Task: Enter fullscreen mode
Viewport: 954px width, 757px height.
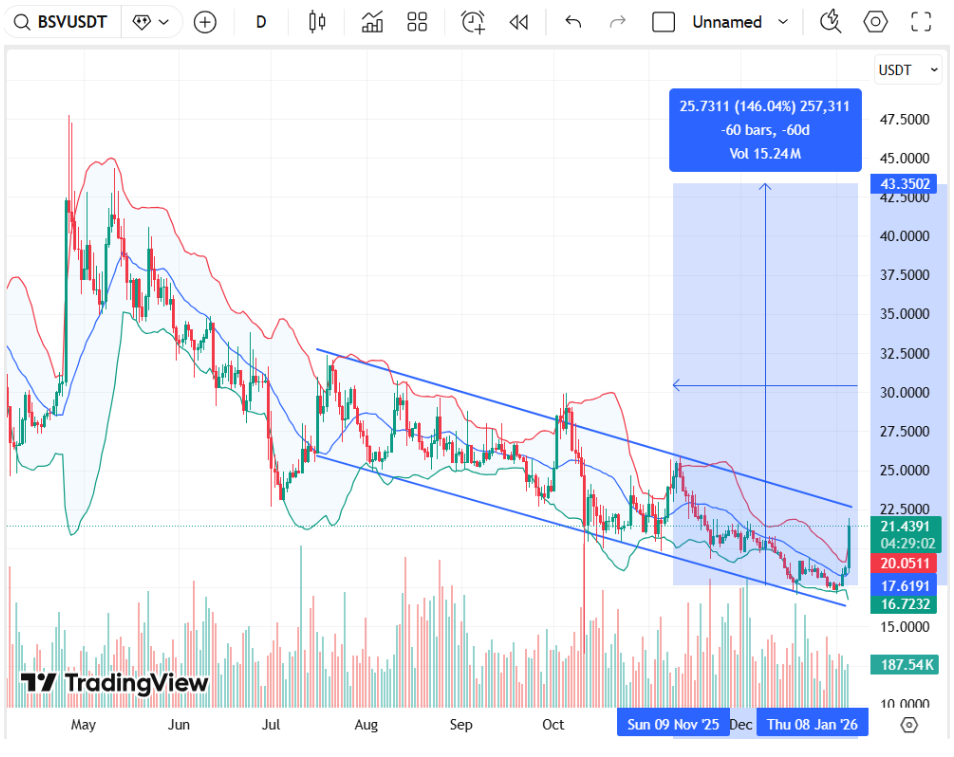Action: [921, 22]
